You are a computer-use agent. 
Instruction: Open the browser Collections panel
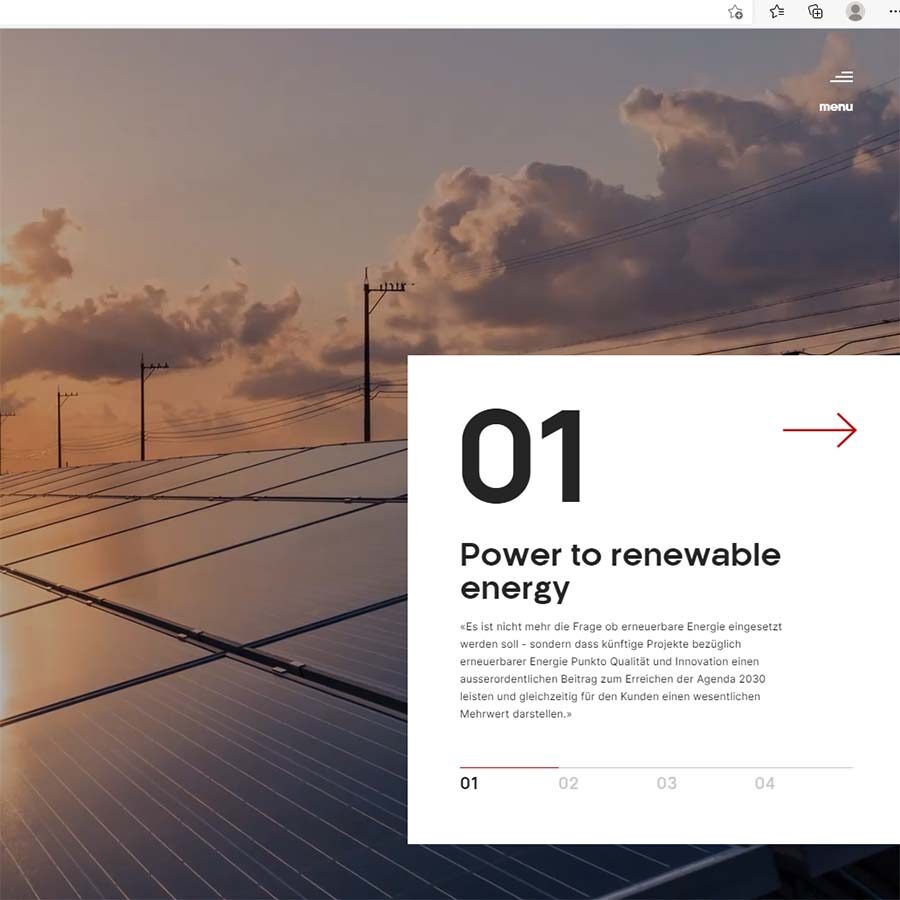pos(815,11)
